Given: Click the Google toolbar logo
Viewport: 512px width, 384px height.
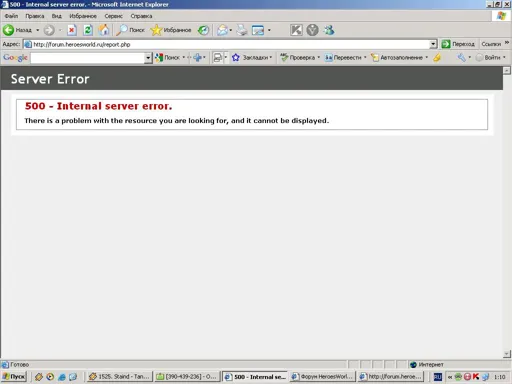Looking at the screenshot, I should point(15,58).
